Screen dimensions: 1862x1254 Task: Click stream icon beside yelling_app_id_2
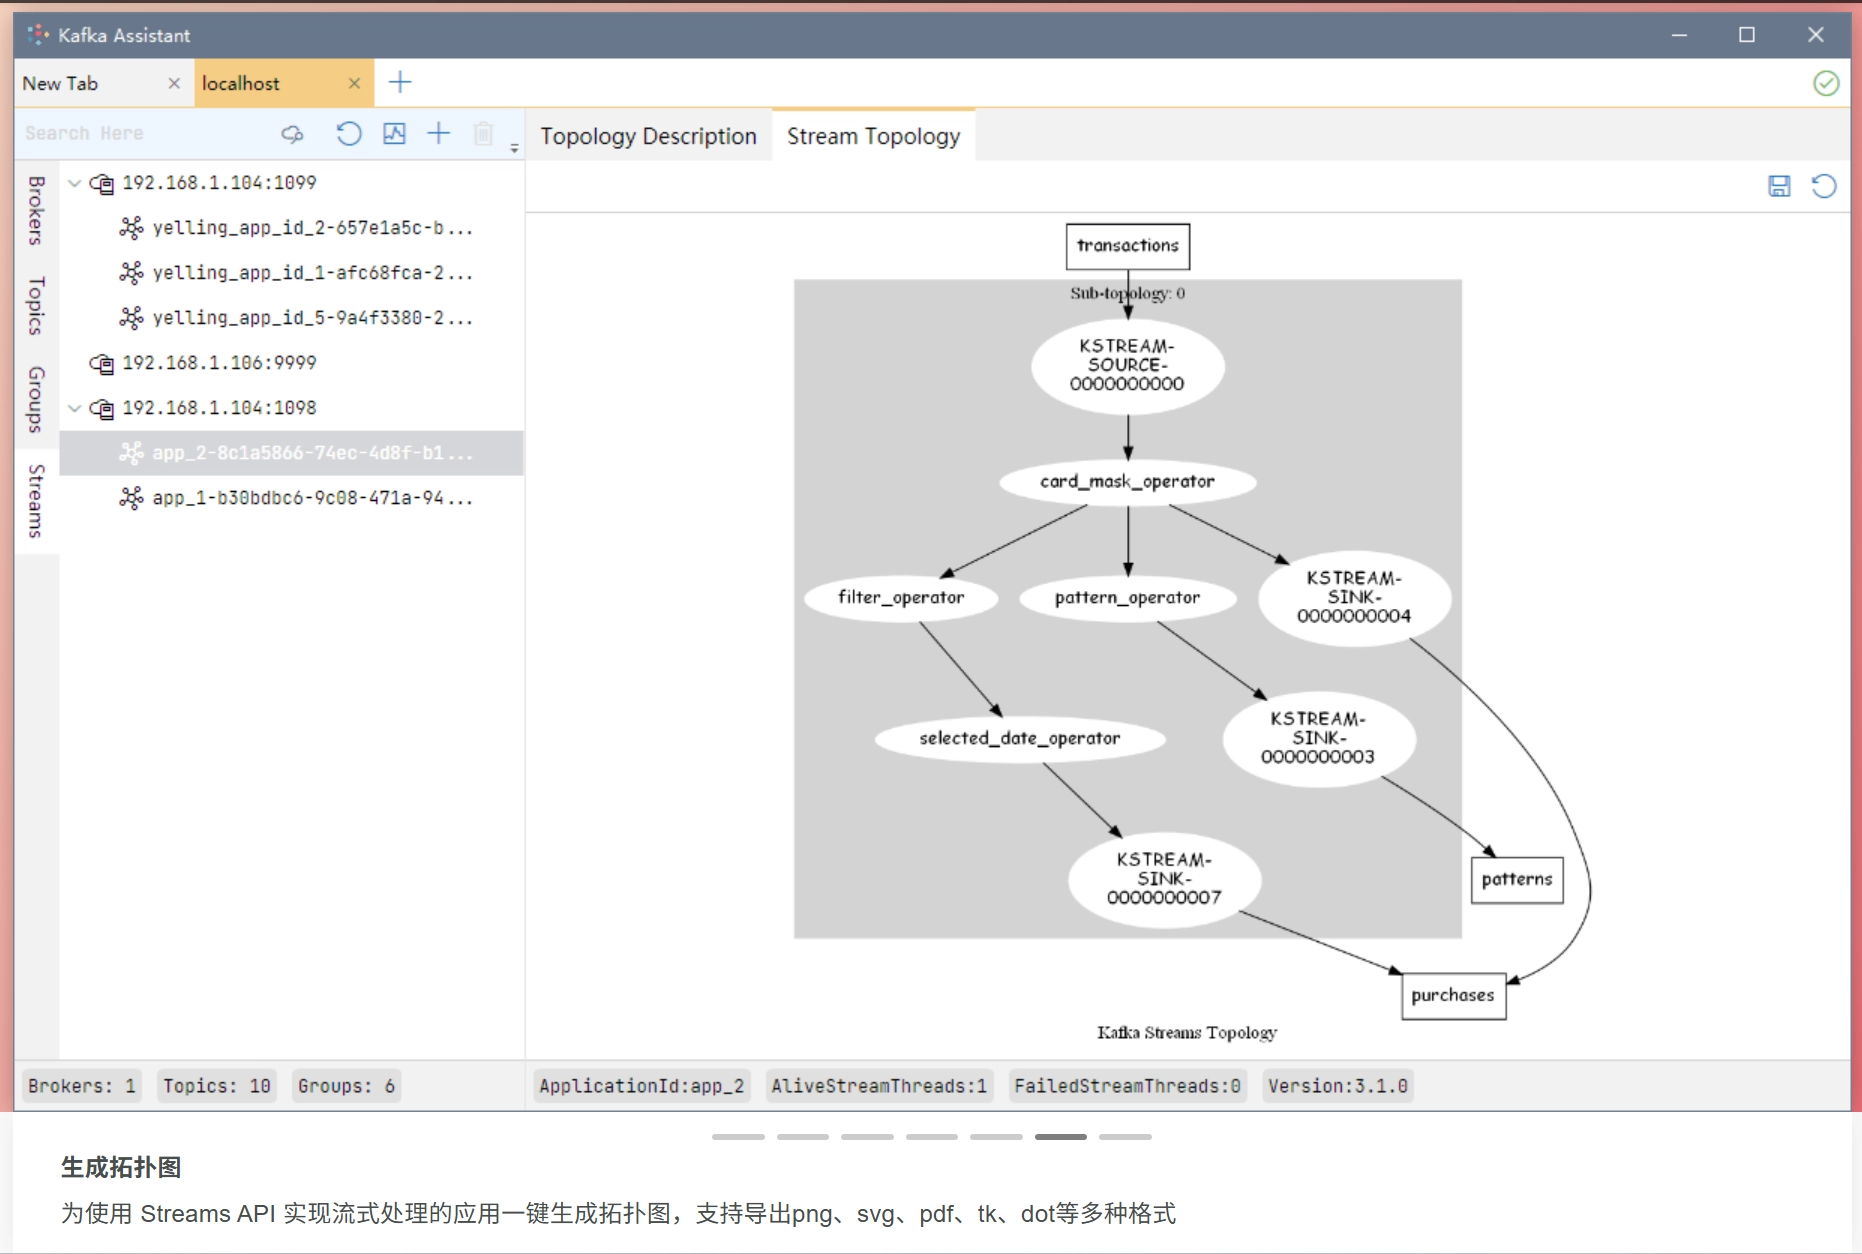click(x=131, y=228)
